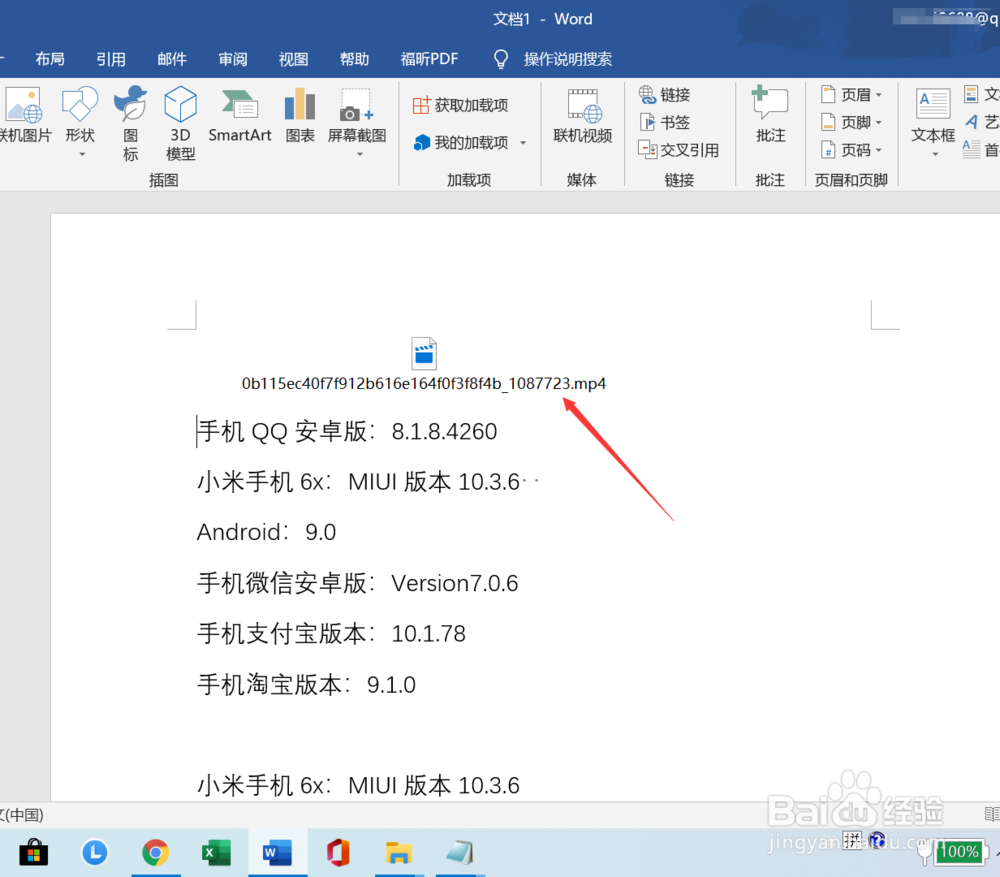1000x877 pixels.
Task: Add a comment via 批注
Action: (770, 116)
